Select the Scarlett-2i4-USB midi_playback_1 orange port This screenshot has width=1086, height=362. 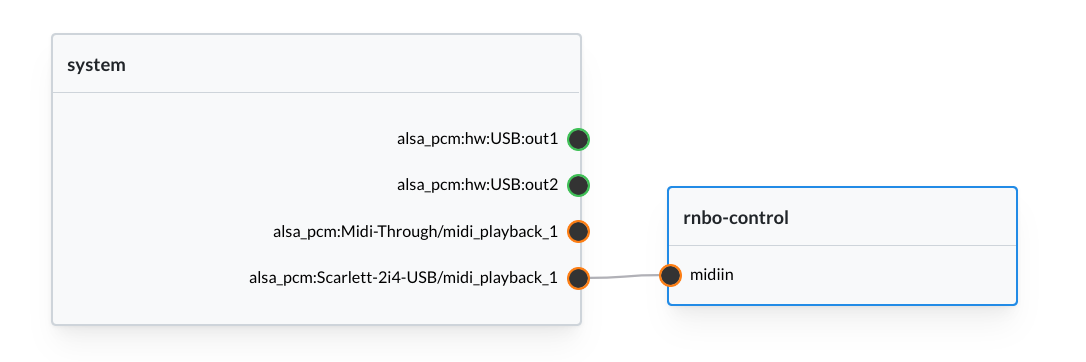coord(578,278)
